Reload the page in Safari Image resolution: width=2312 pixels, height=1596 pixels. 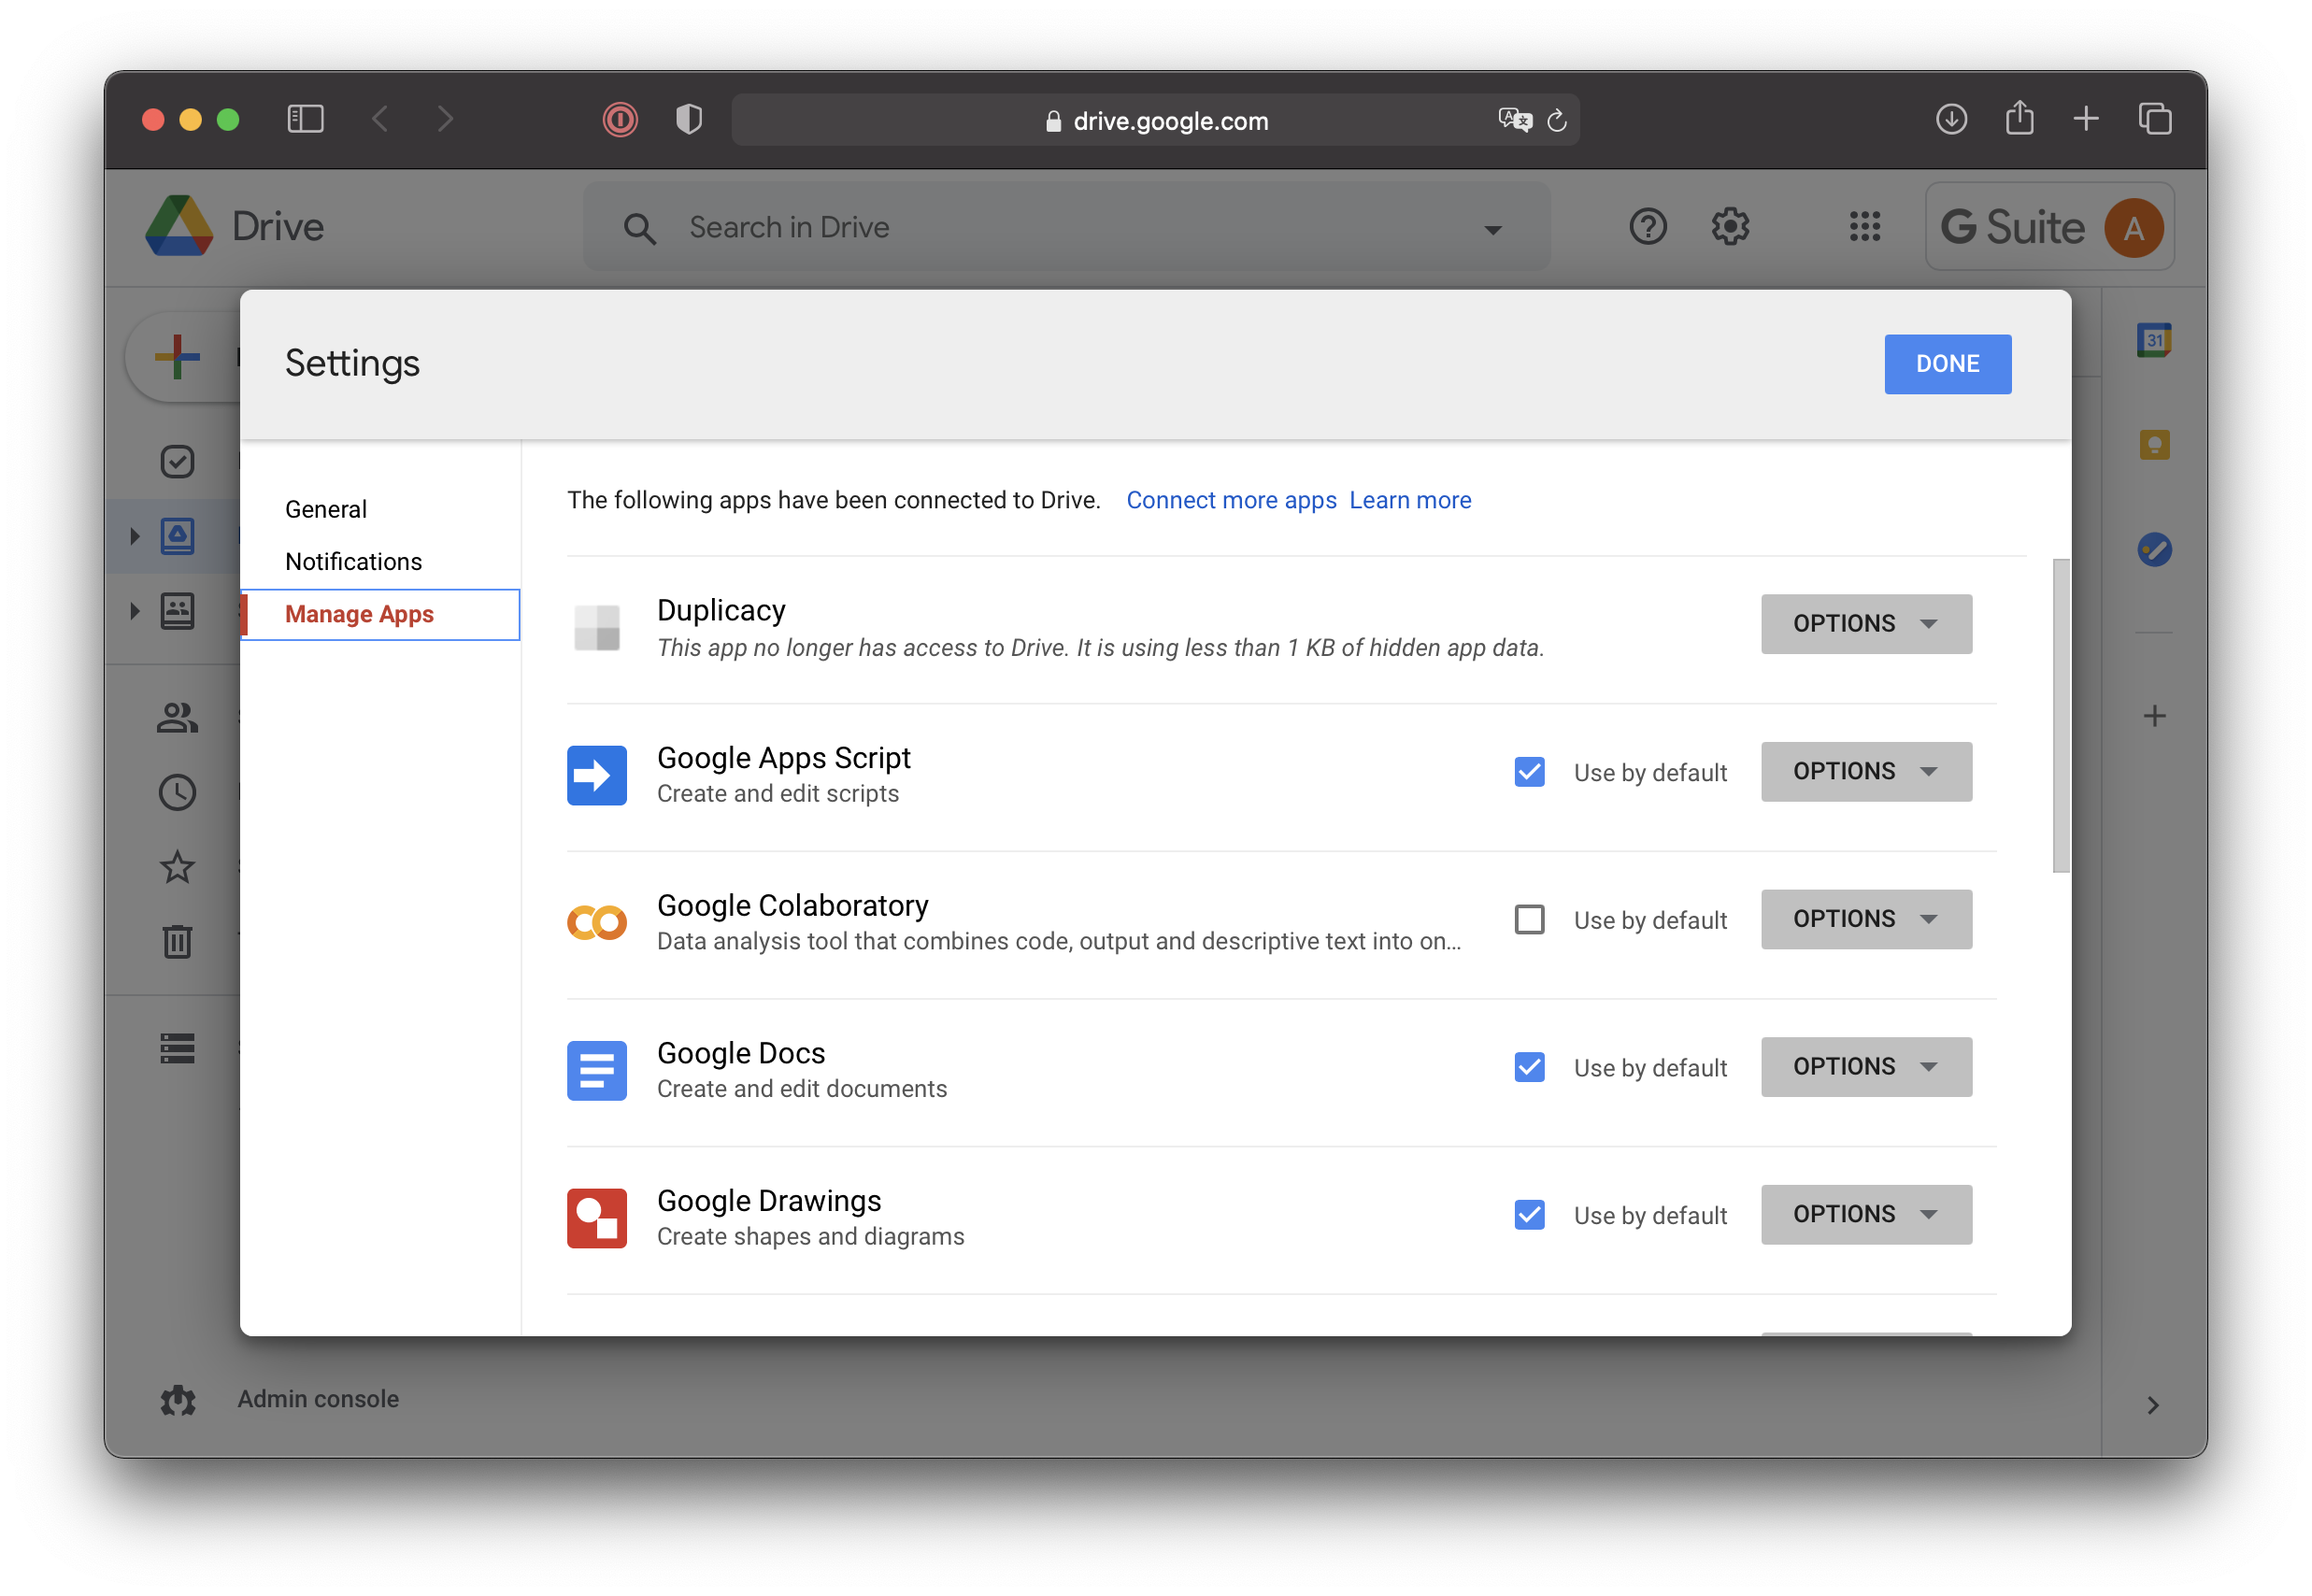pyautogui.click(x=1556, y=121)
